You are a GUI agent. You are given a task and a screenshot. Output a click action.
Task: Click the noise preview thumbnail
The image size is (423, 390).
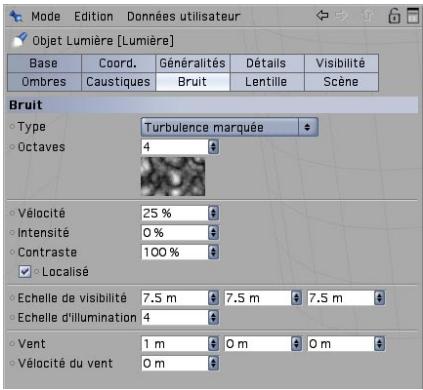coord(173,176)
